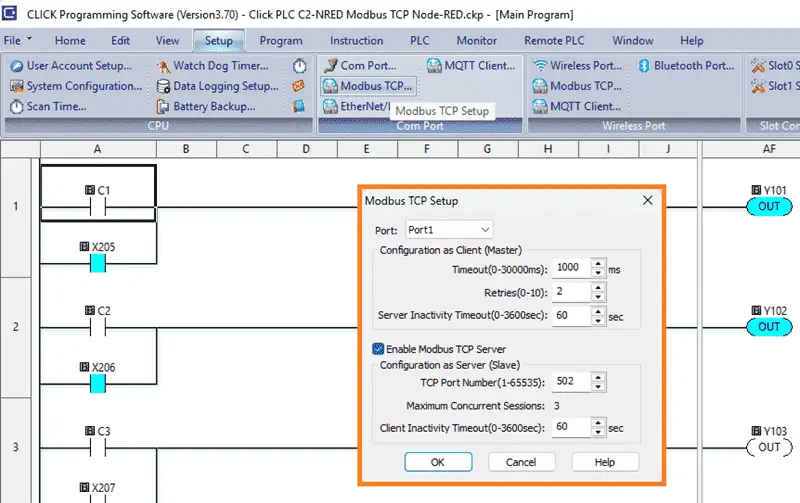Cancel the Modbus TCP Setup dialog
This screenshot has width=800, height=503.
(521, 462)
